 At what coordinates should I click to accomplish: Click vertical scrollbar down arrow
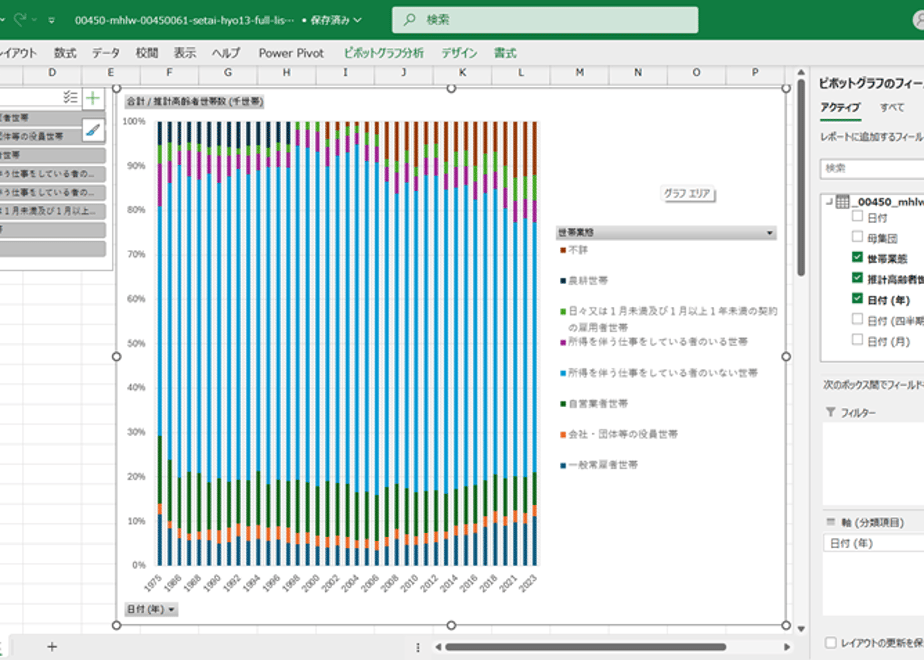[801, 629]
